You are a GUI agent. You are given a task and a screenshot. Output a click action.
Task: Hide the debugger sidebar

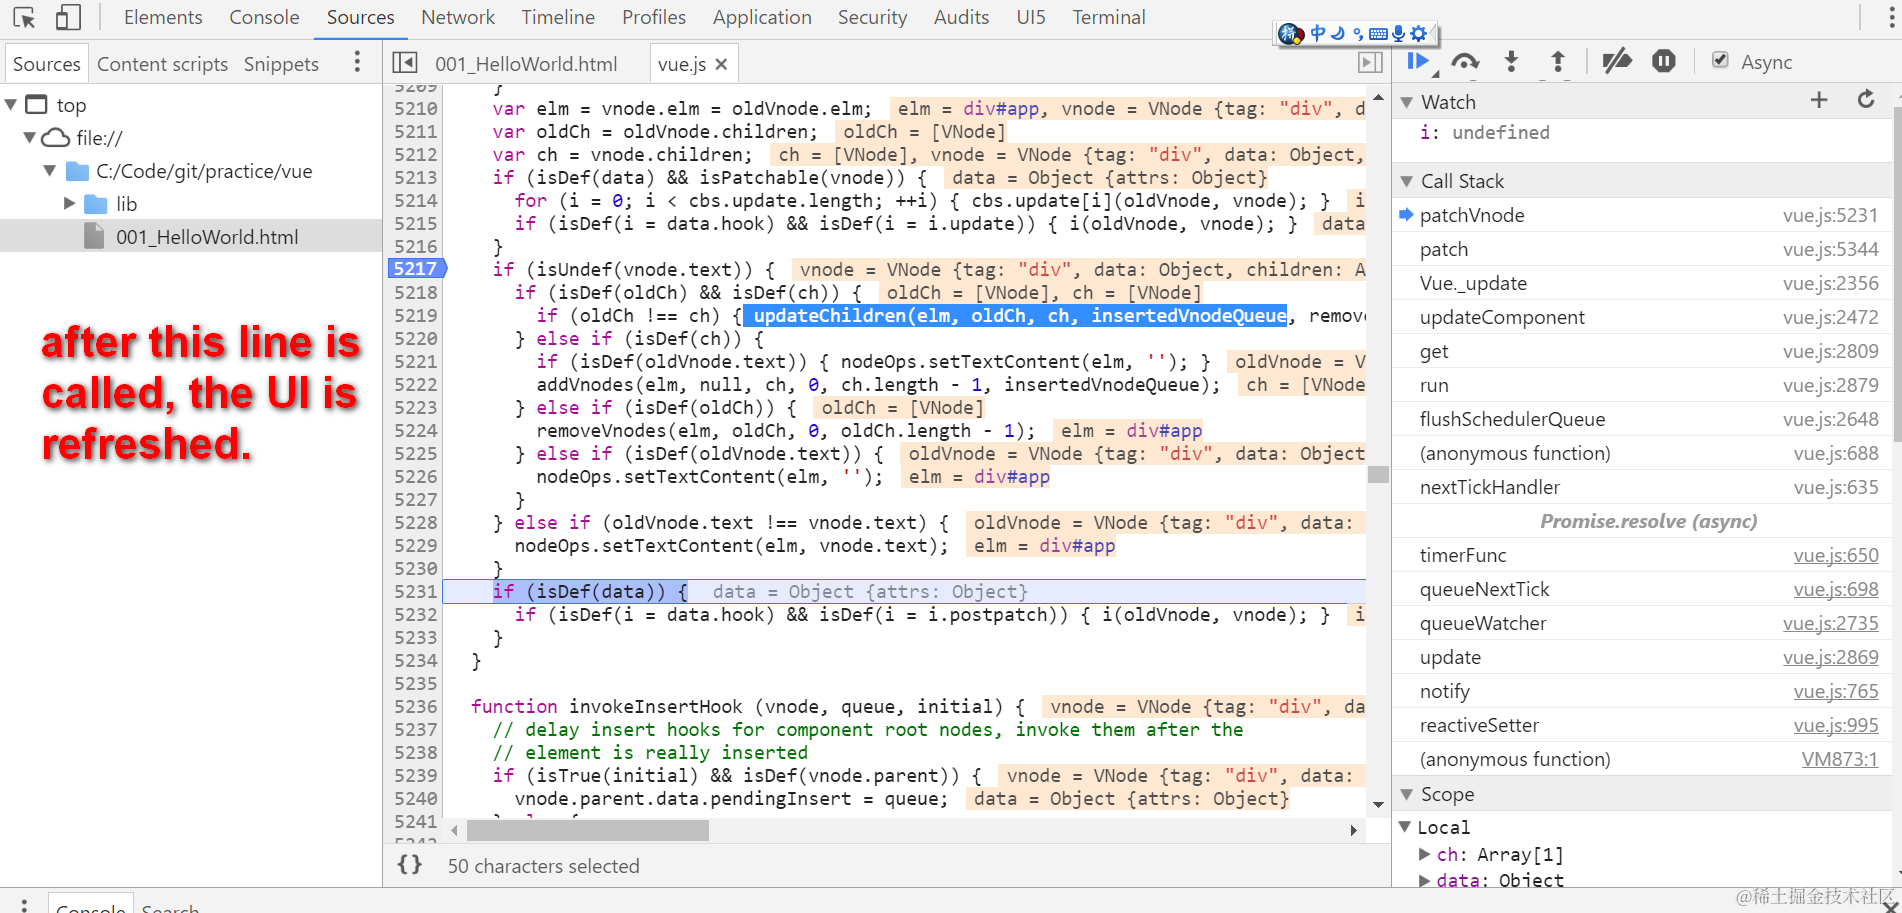pos(1370,63)
